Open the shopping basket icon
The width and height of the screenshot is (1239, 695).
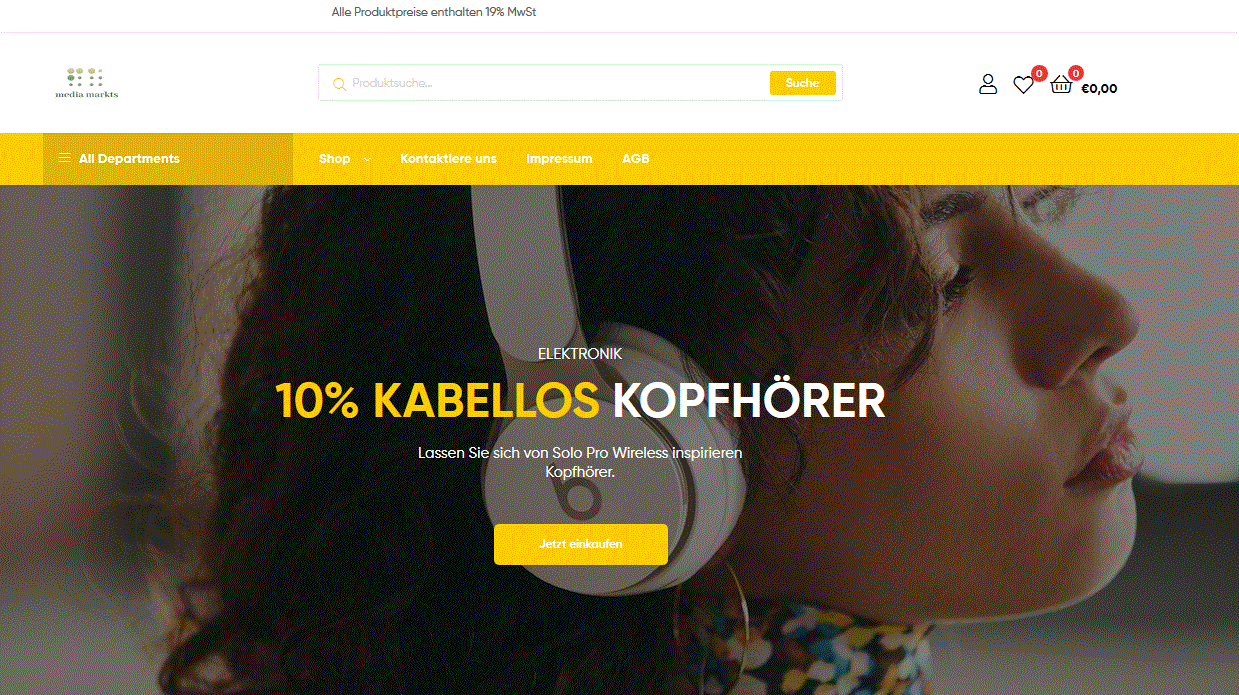pos(1061,85)
